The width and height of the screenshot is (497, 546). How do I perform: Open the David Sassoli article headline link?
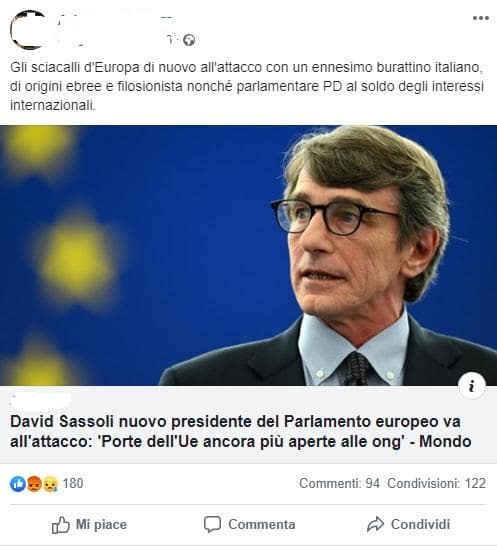pos(241,431)
